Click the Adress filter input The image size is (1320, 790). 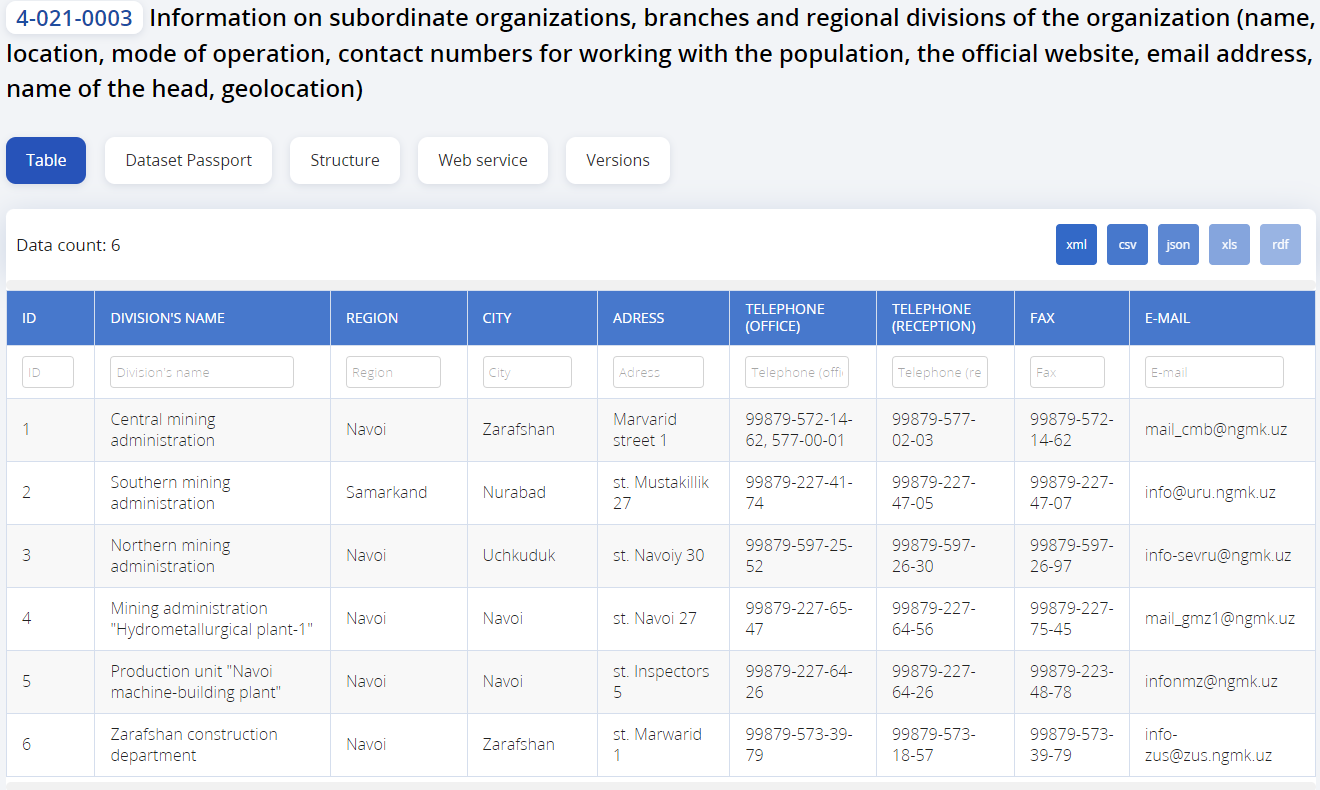(658, 372)
